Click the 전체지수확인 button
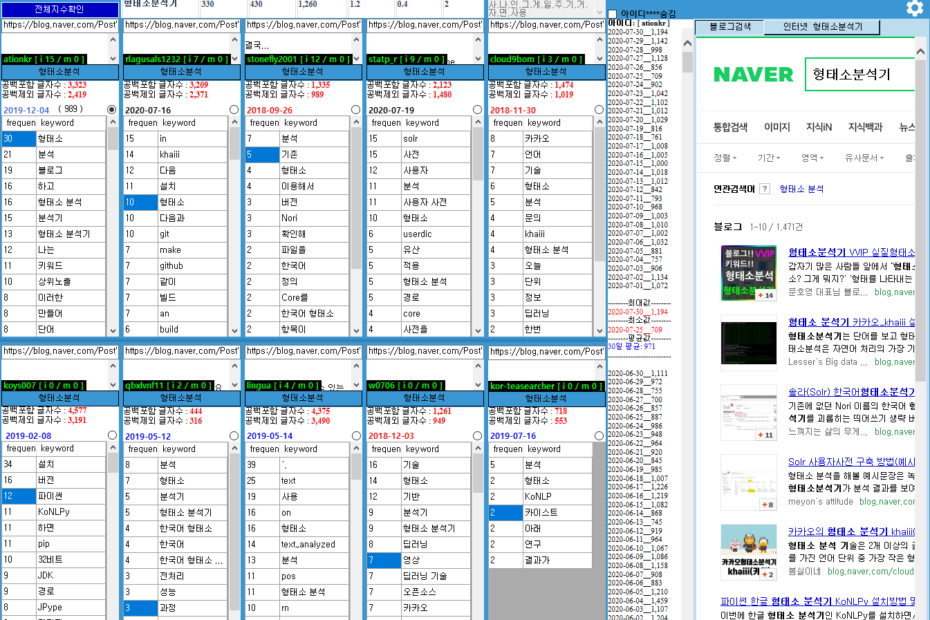930x620 pixels. pos(59,9)
